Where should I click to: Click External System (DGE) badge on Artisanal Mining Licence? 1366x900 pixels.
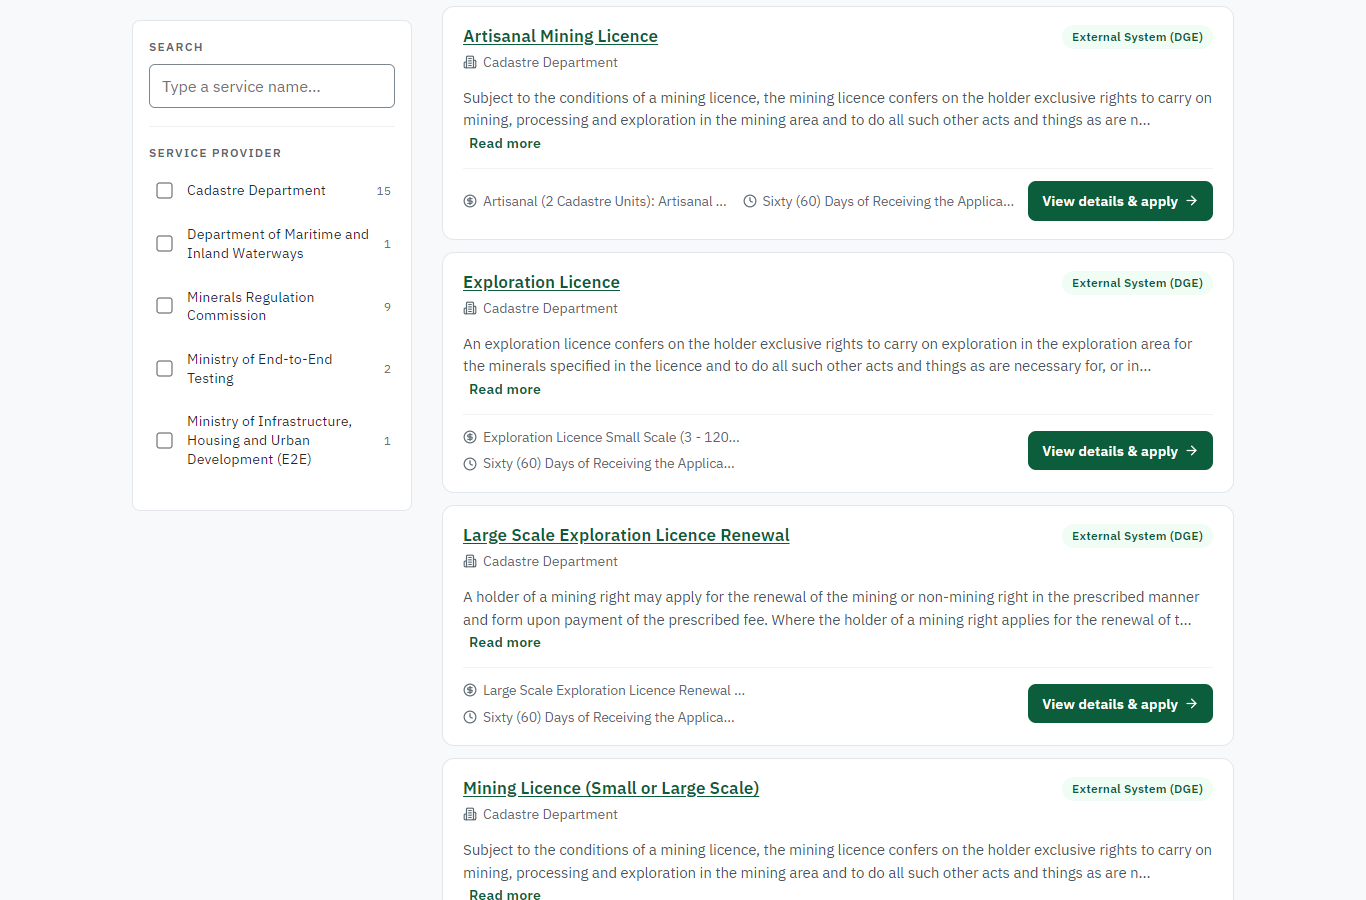click(x=1137, y=37)
